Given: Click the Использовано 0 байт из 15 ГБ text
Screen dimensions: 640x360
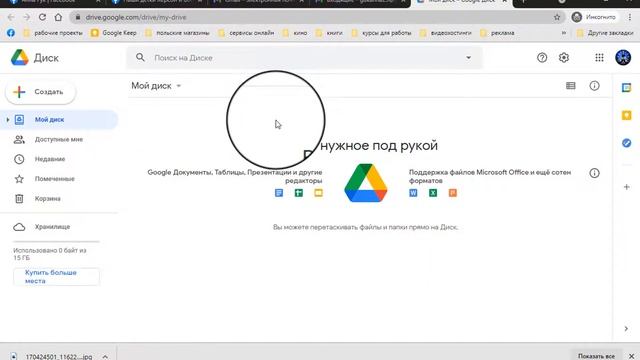Looking at the screenshot, I should coord(50,254).
